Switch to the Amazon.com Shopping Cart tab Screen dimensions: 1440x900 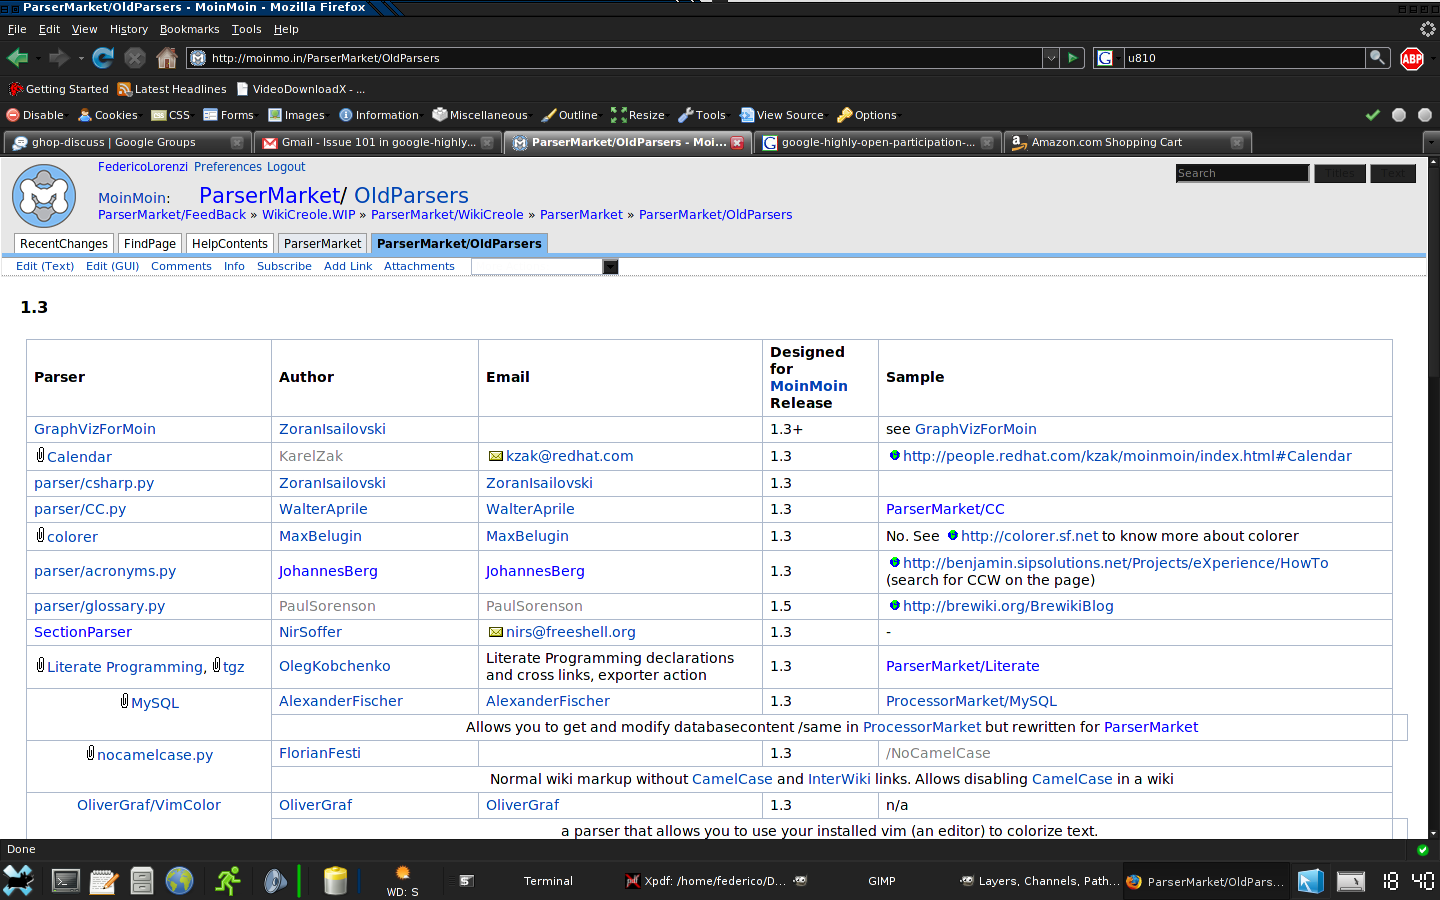coord(1106,142)
